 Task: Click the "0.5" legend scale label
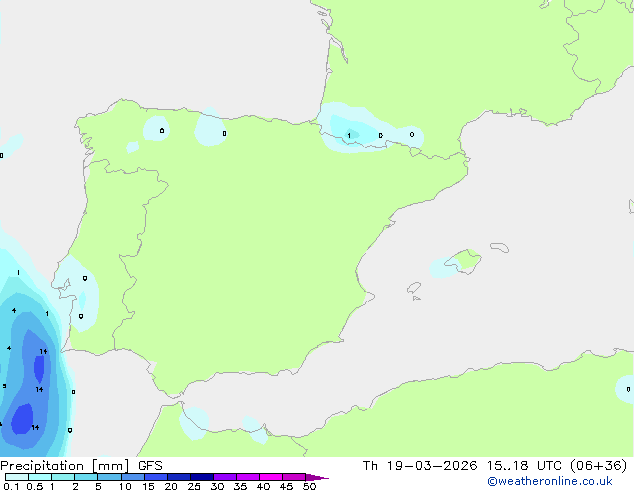34,486
